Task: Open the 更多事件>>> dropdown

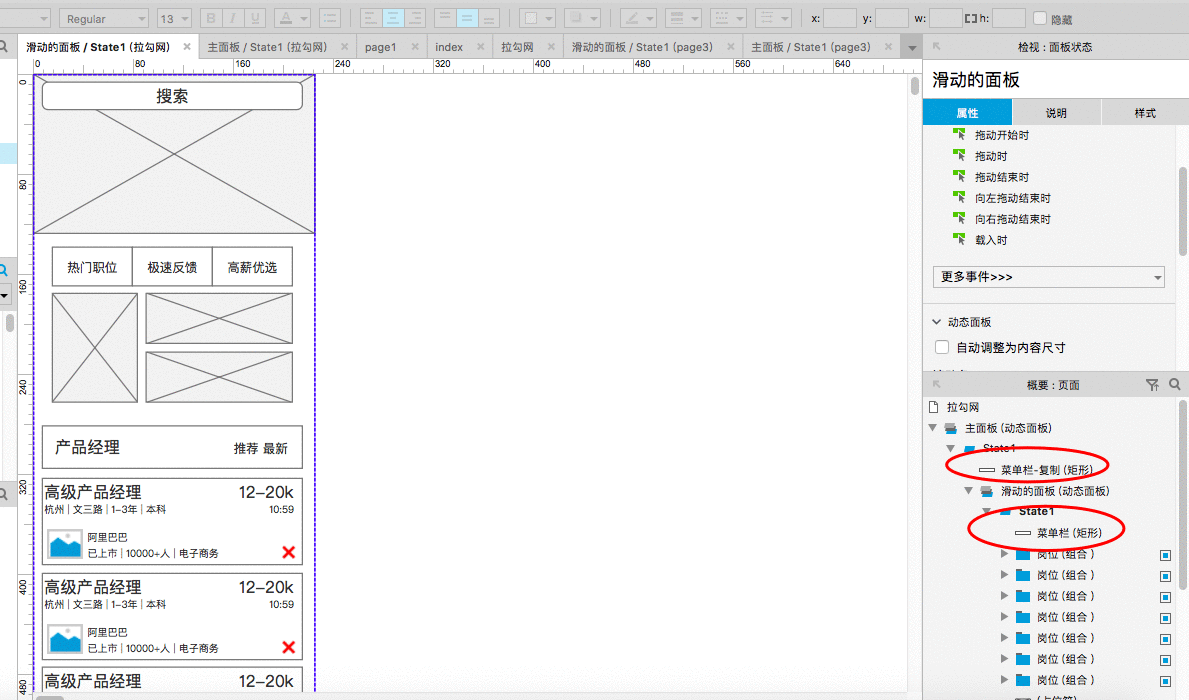Action: tap(1049, 277)
